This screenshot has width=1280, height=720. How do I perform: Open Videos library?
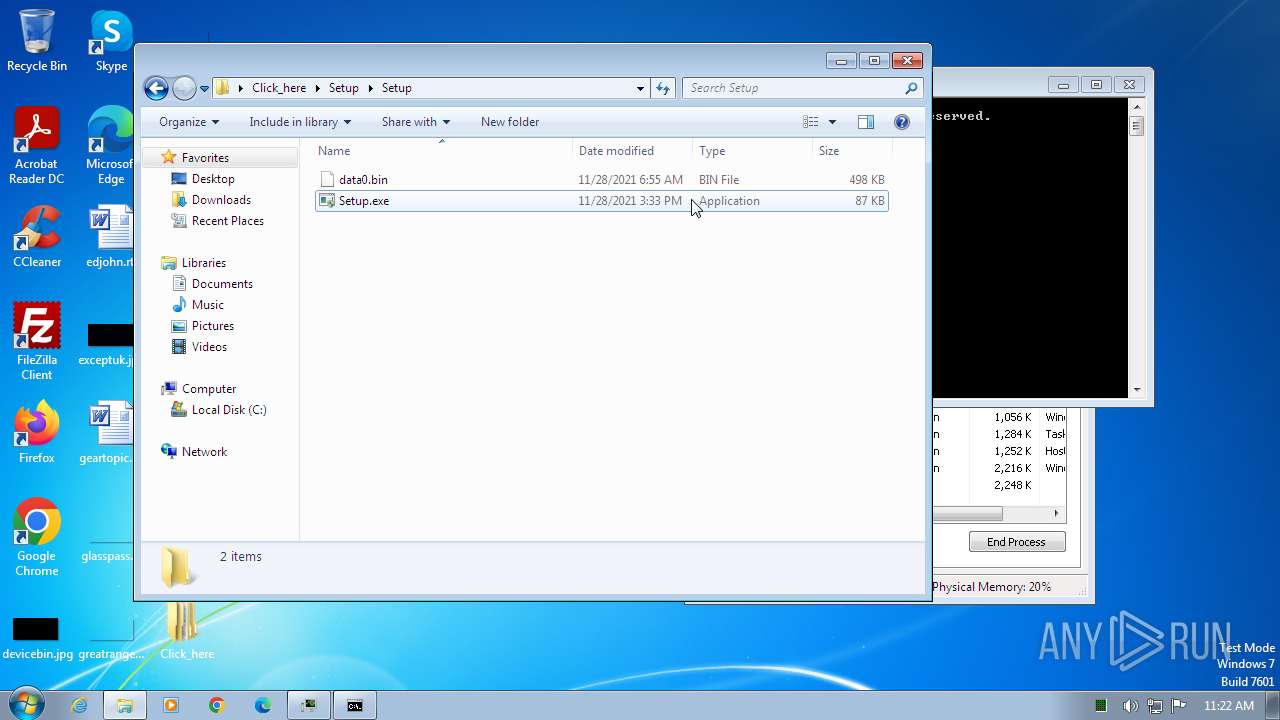tap(209, 347)
